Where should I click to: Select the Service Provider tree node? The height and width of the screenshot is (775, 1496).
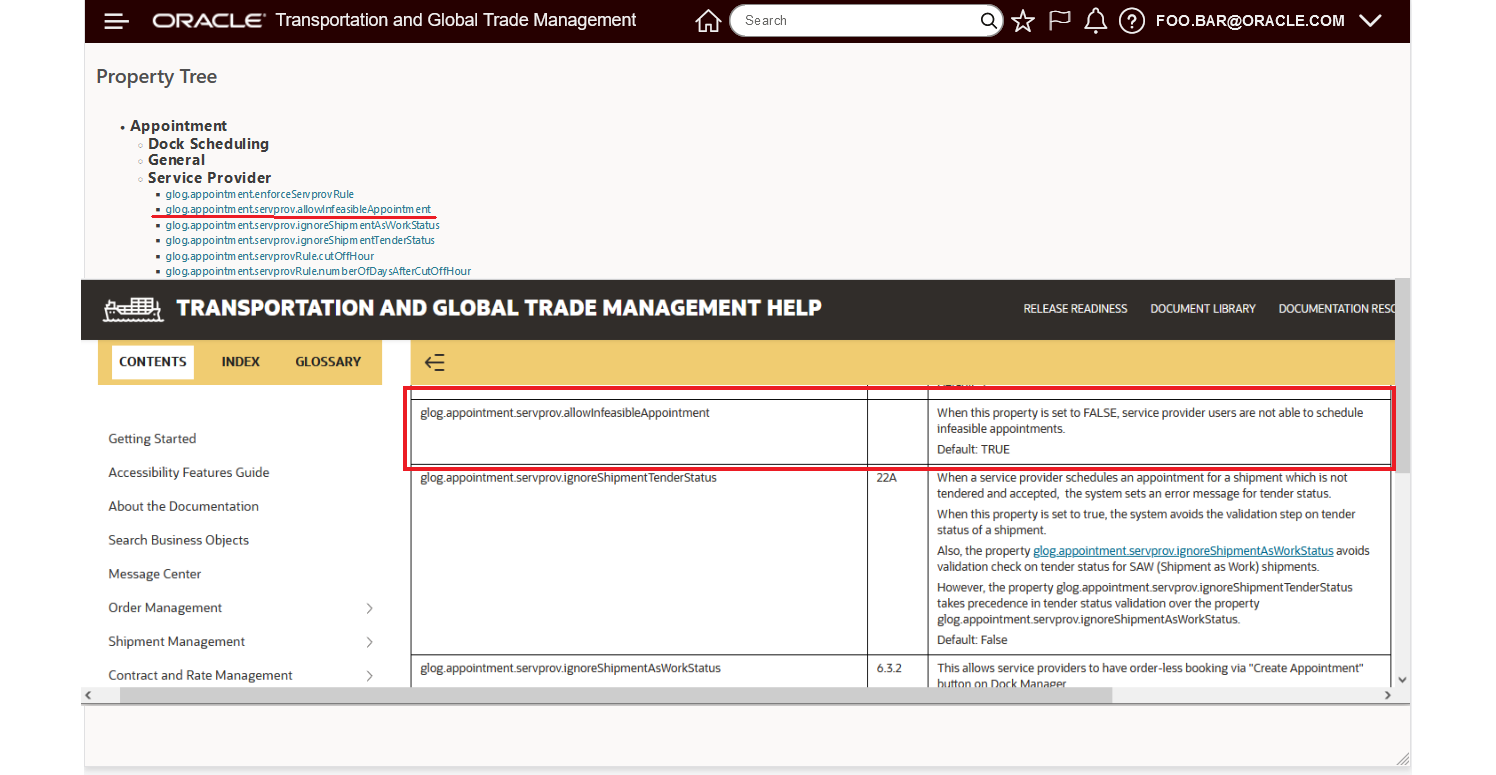[209, 178]
